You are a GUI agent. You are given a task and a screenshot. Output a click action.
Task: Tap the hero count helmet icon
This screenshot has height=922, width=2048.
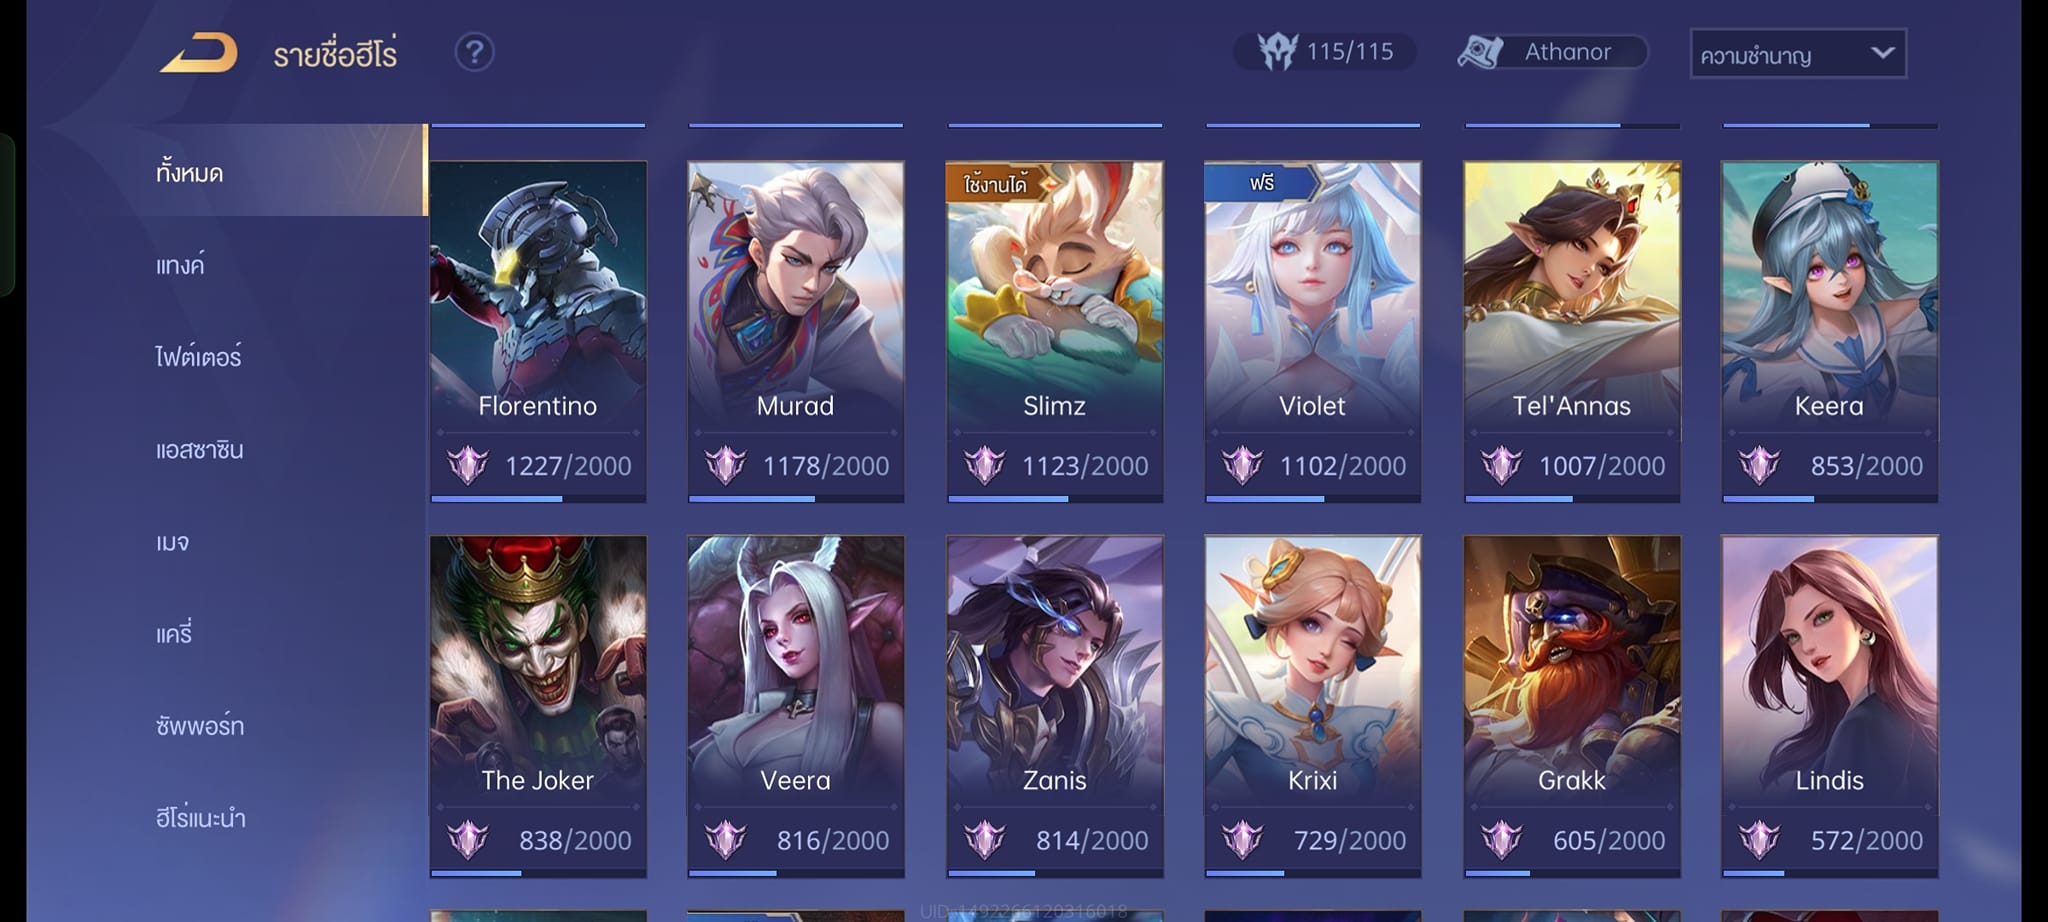click(1277, 51)
